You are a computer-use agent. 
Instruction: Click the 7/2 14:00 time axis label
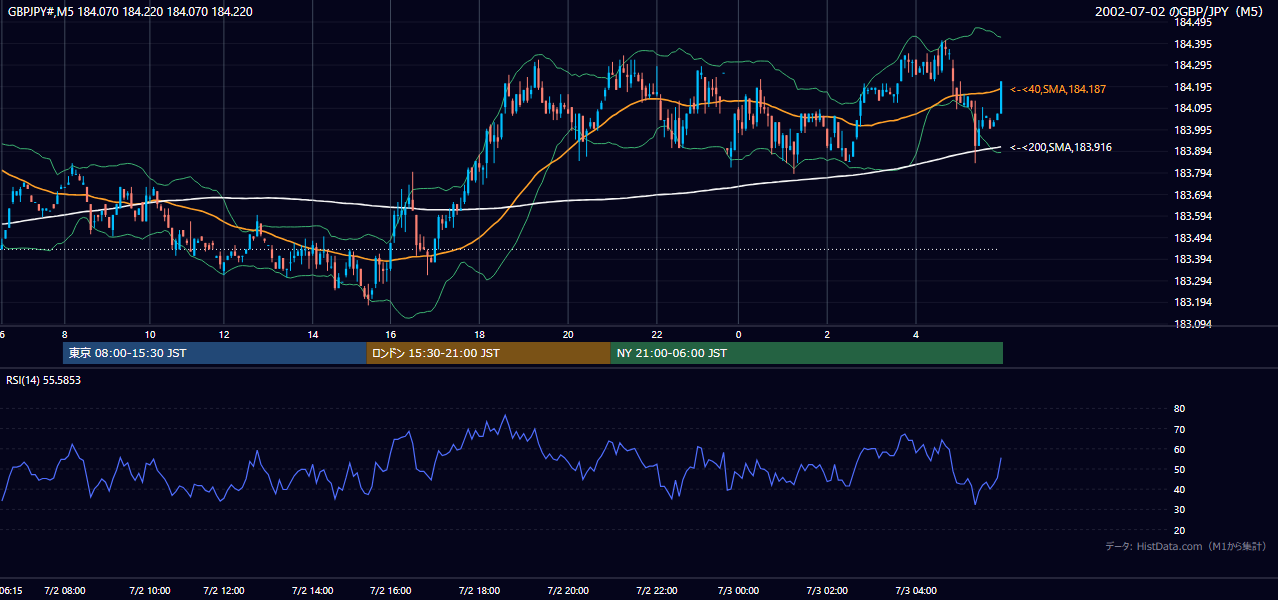(313, 590)
